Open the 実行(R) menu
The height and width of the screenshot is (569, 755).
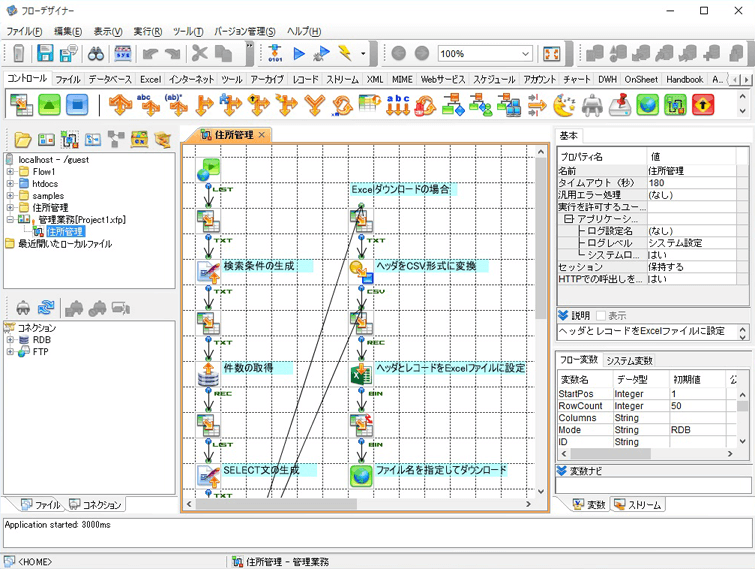(x=148, y=32)
